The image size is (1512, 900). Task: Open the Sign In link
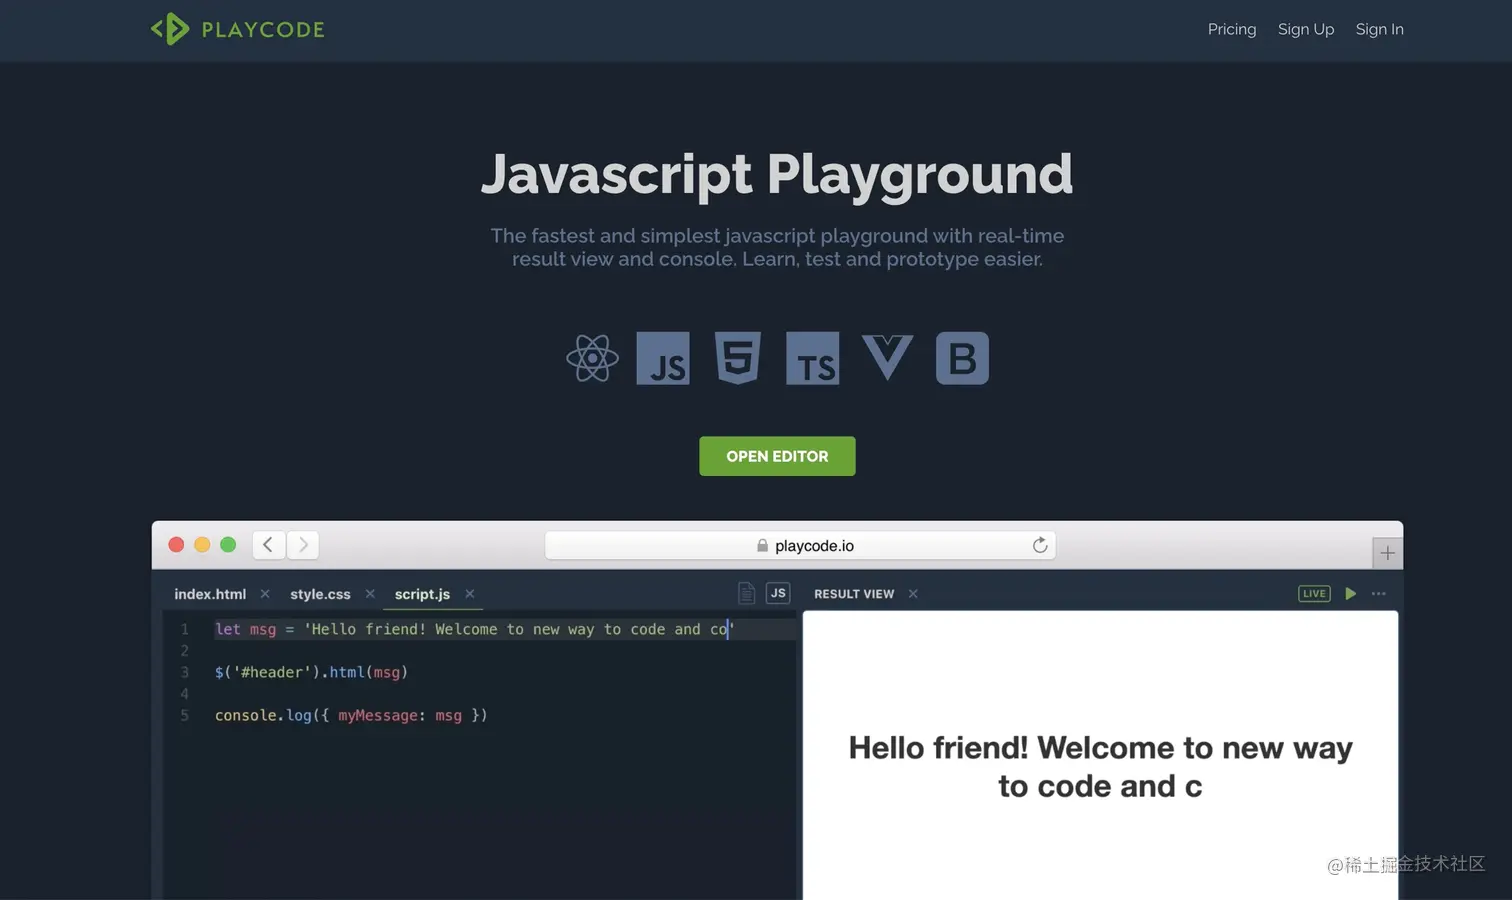click(x=1379, y=29)
